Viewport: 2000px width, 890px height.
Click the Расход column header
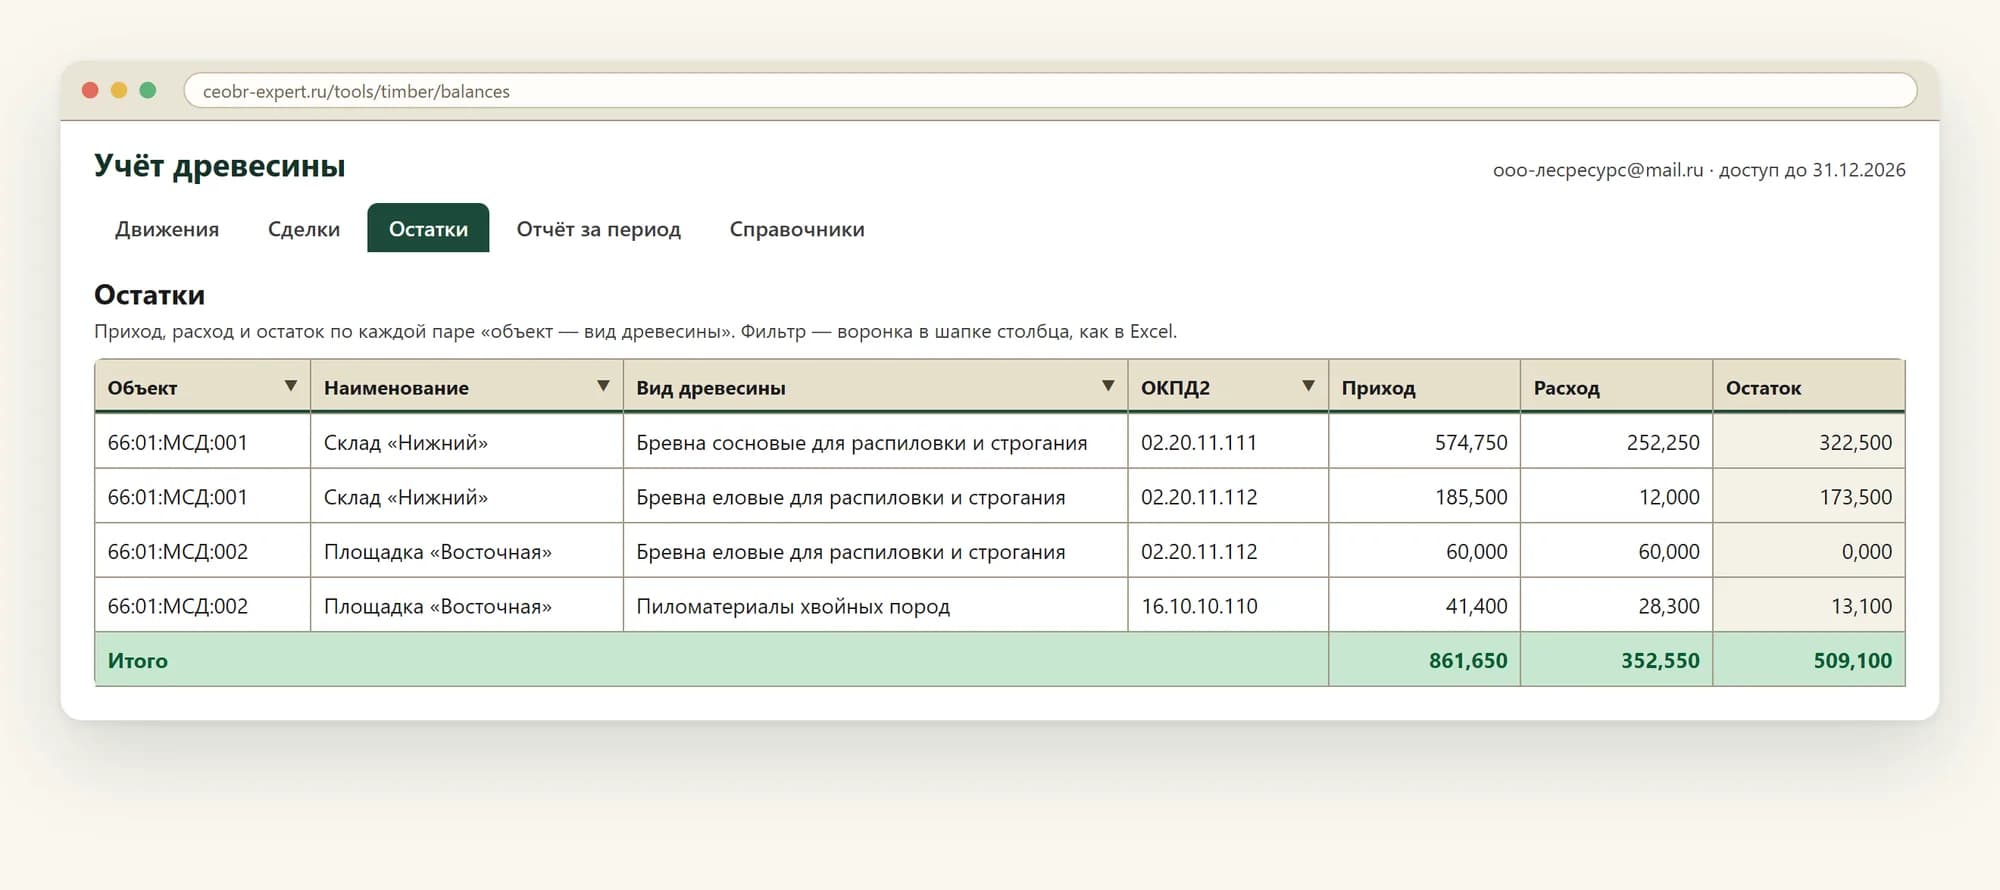click(1616, 387)
